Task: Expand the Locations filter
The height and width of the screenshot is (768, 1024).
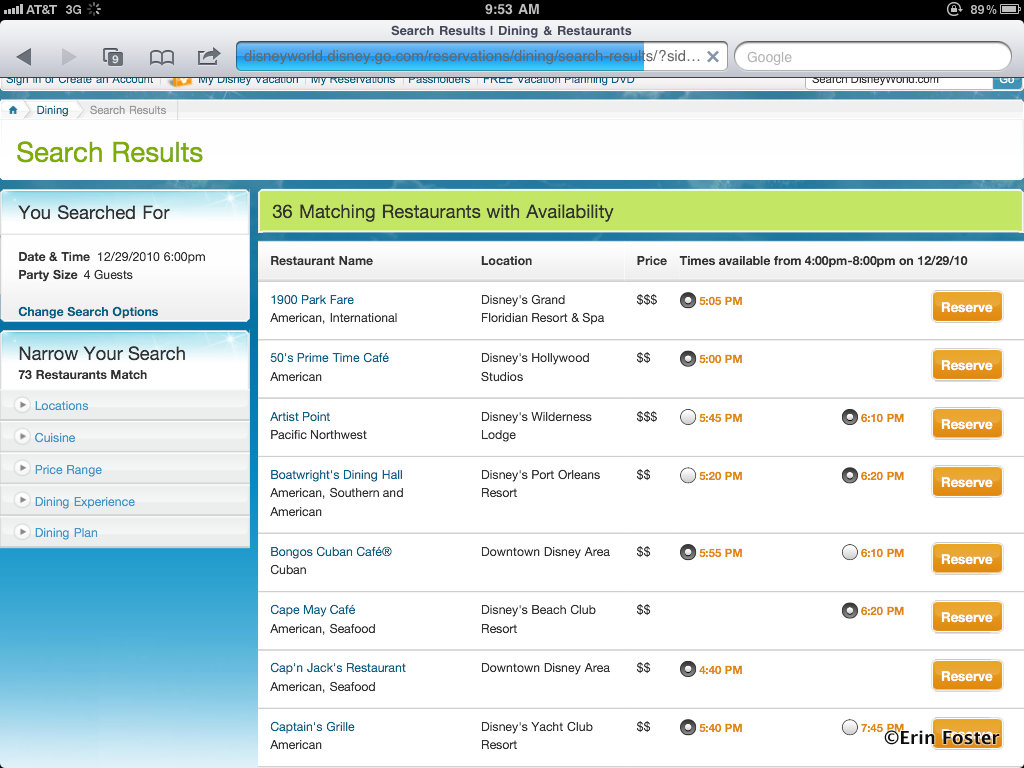Action: tap(61, 406)
